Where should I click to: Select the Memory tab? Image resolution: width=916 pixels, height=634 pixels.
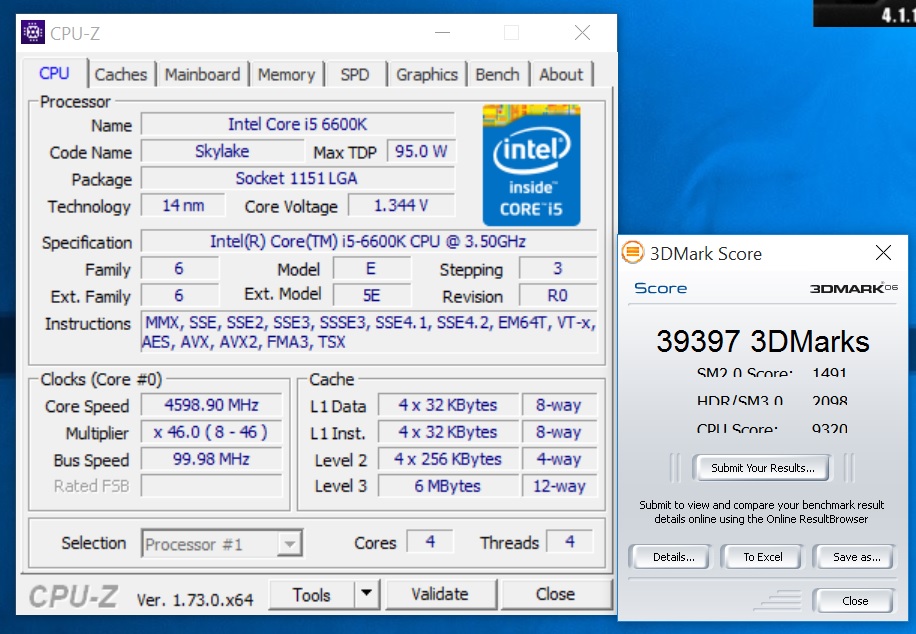click(286, 75)
